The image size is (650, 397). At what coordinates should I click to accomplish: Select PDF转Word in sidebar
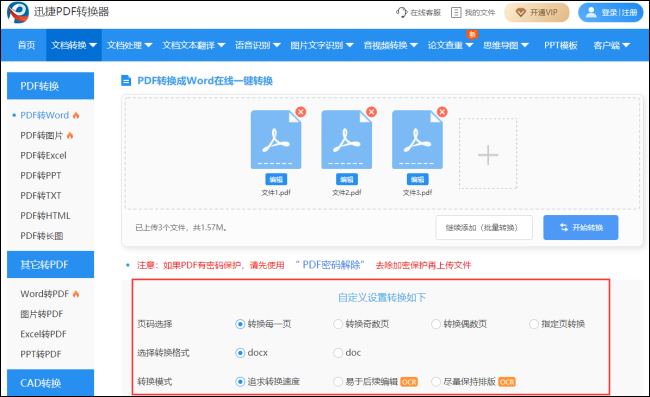45,115
